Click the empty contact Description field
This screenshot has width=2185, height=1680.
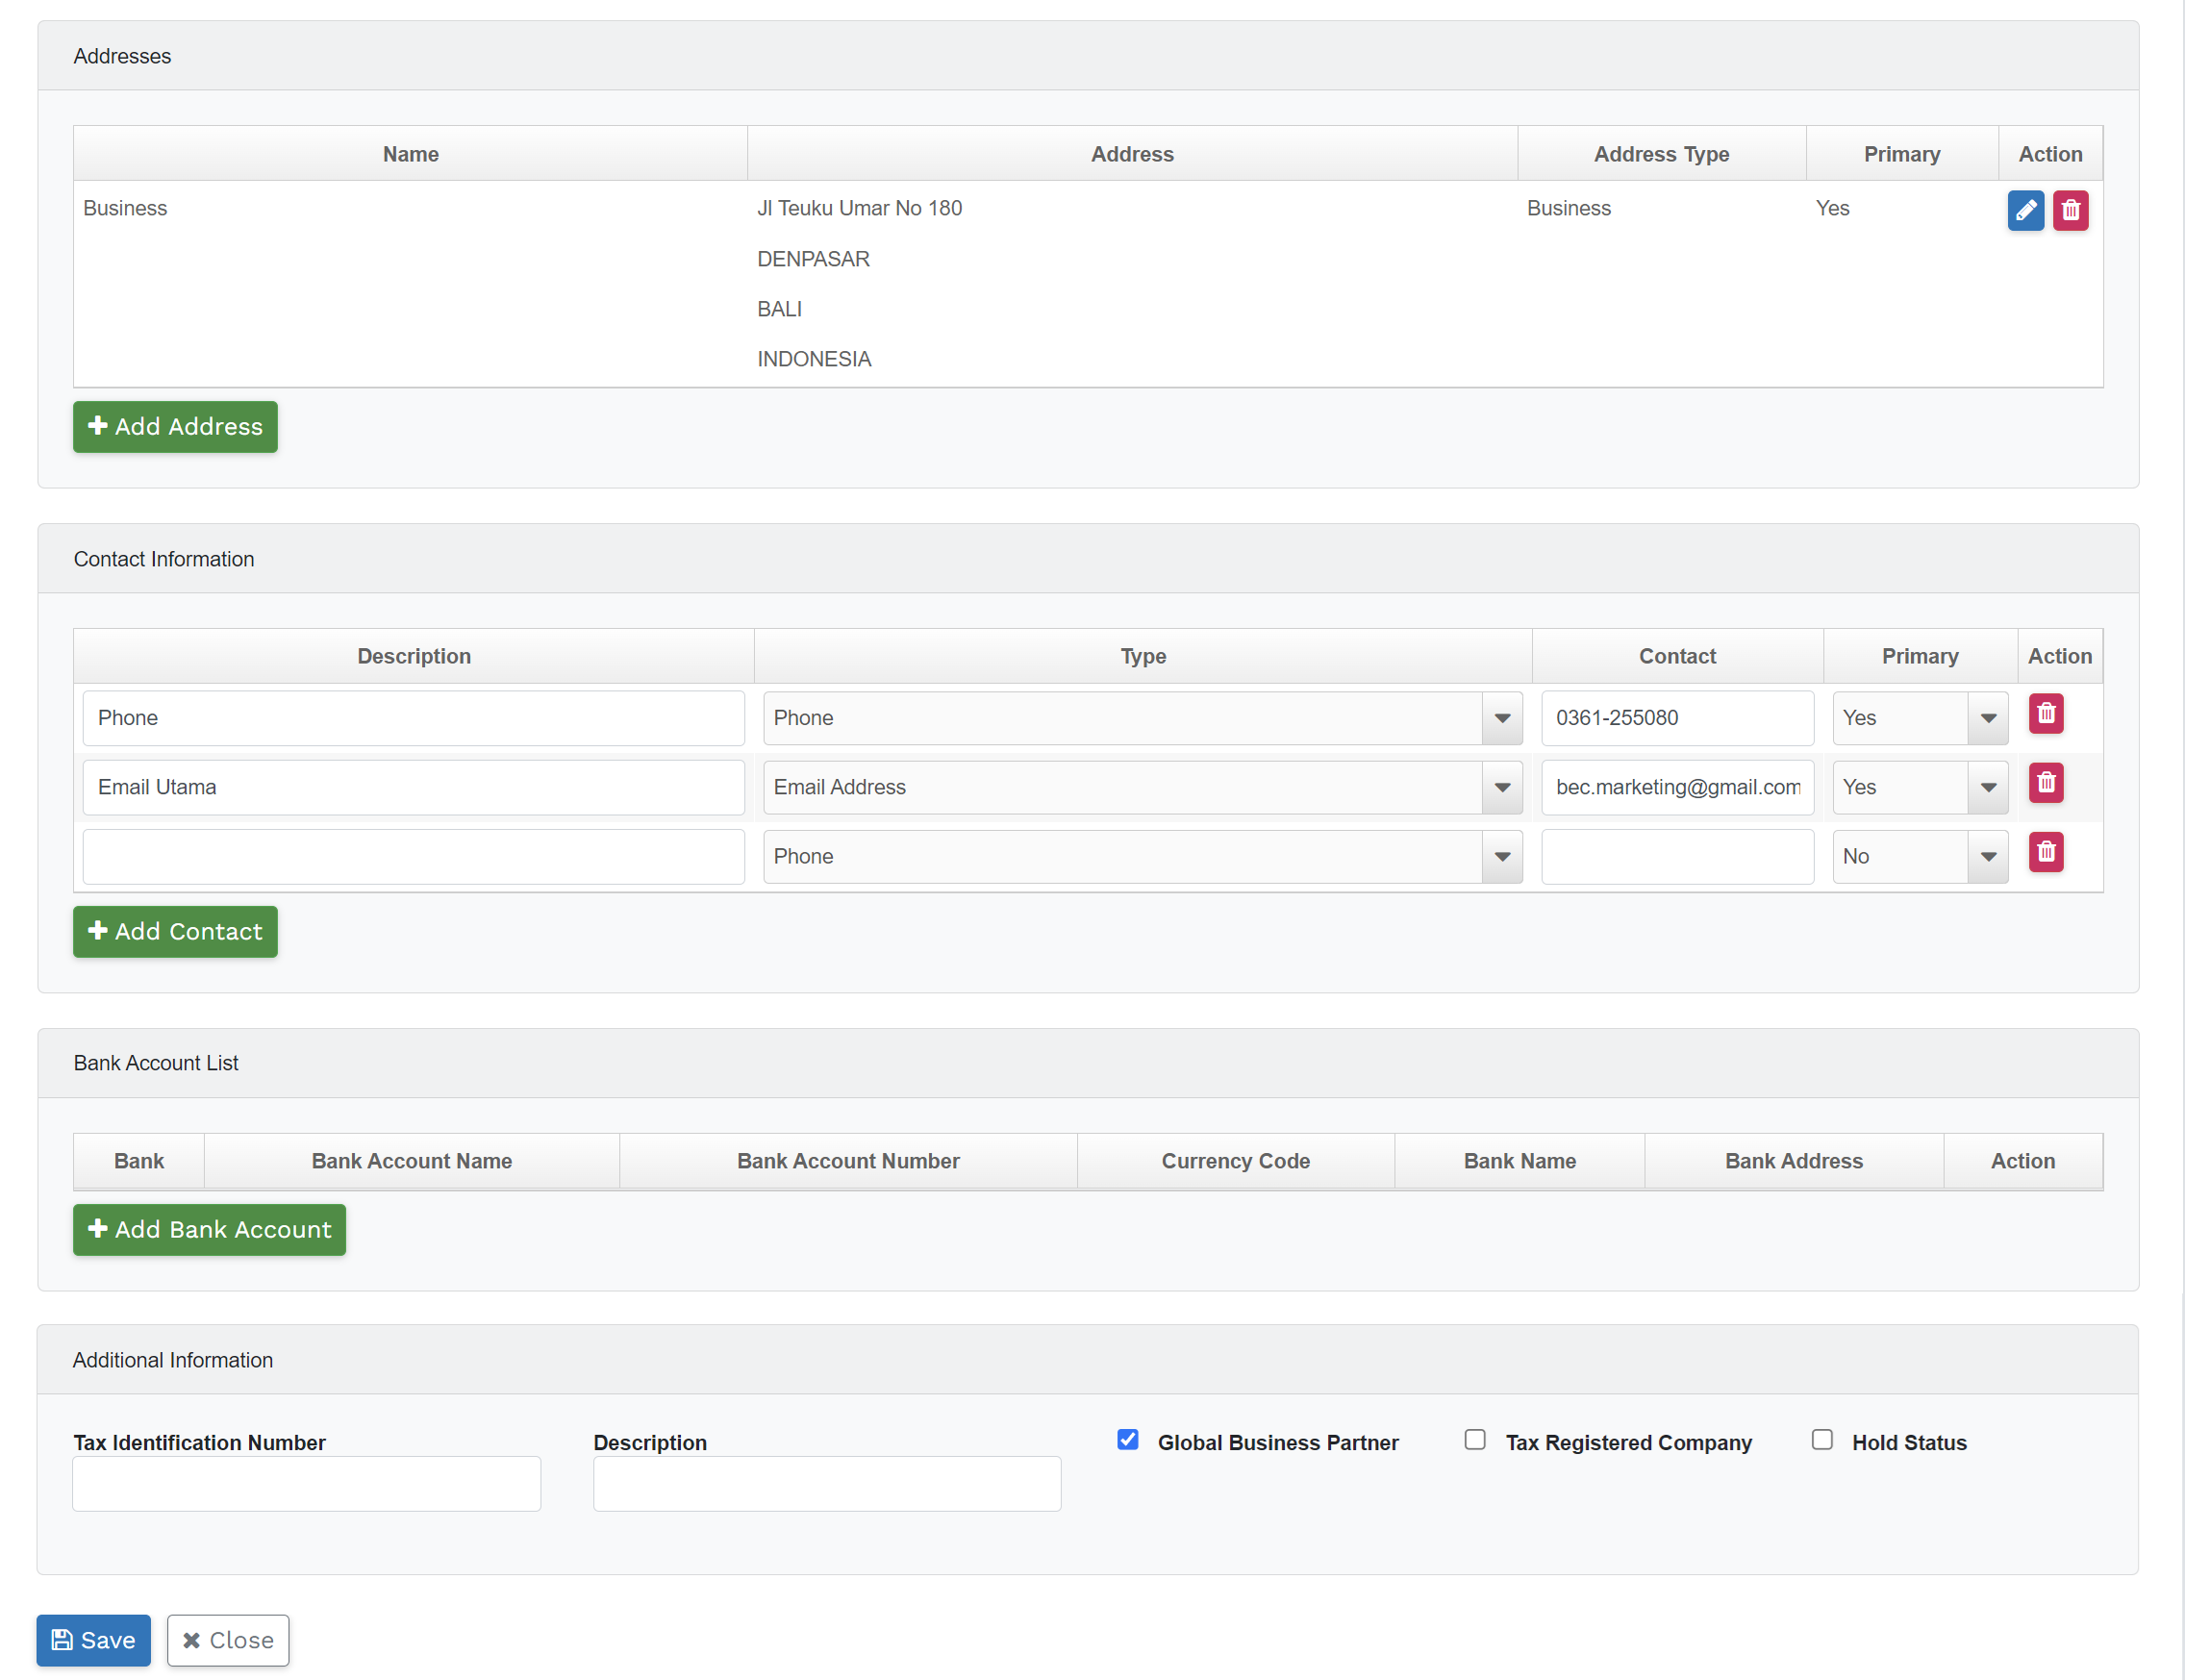coord(413,856)
